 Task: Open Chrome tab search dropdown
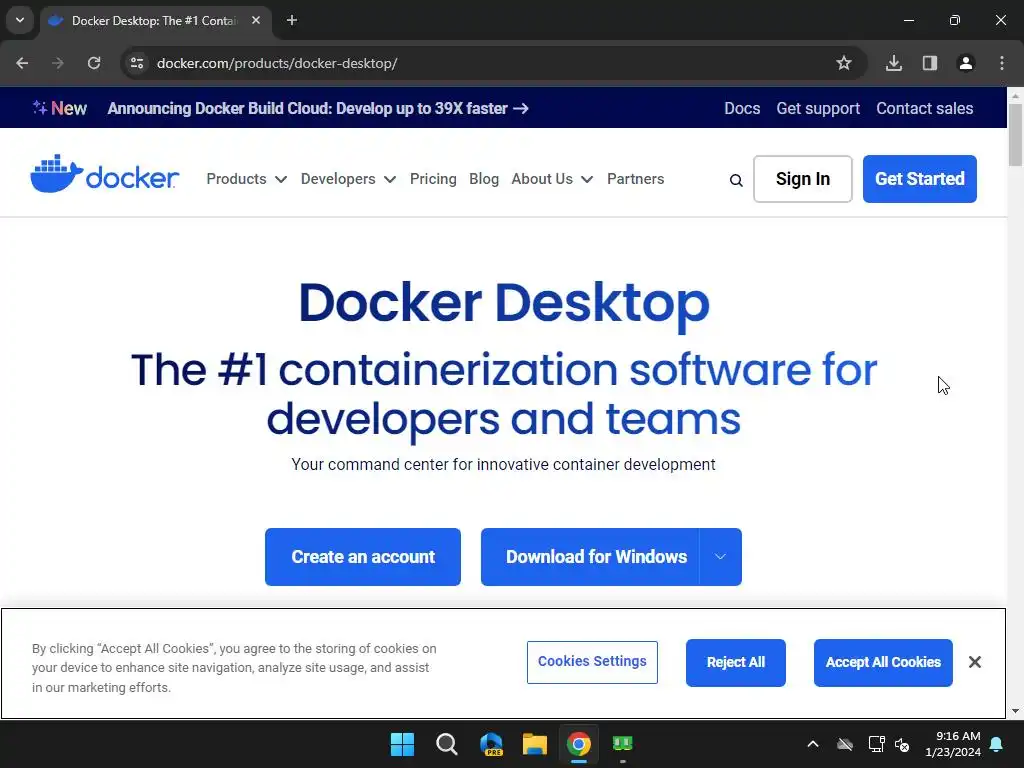pos(20,20)
